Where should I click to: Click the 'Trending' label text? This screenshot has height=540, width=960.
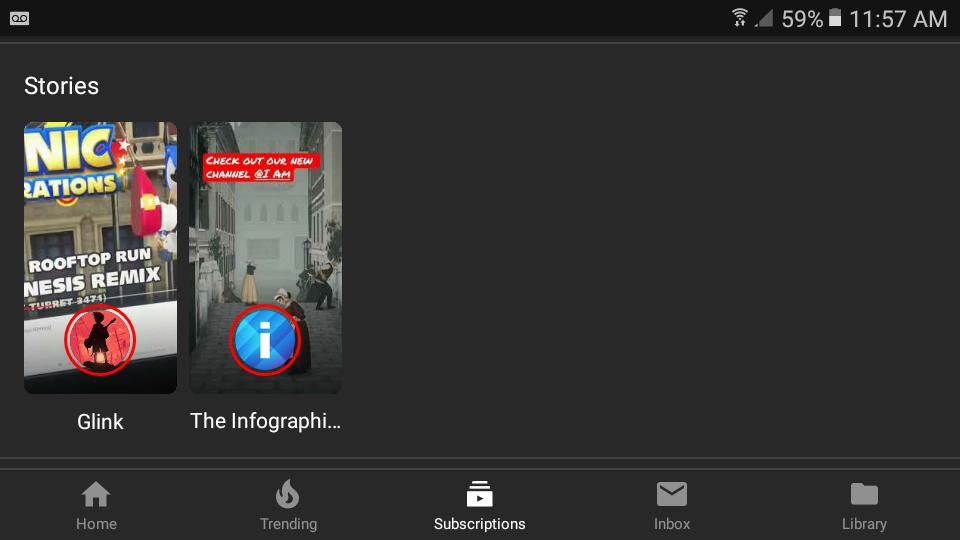coord(288,524)
